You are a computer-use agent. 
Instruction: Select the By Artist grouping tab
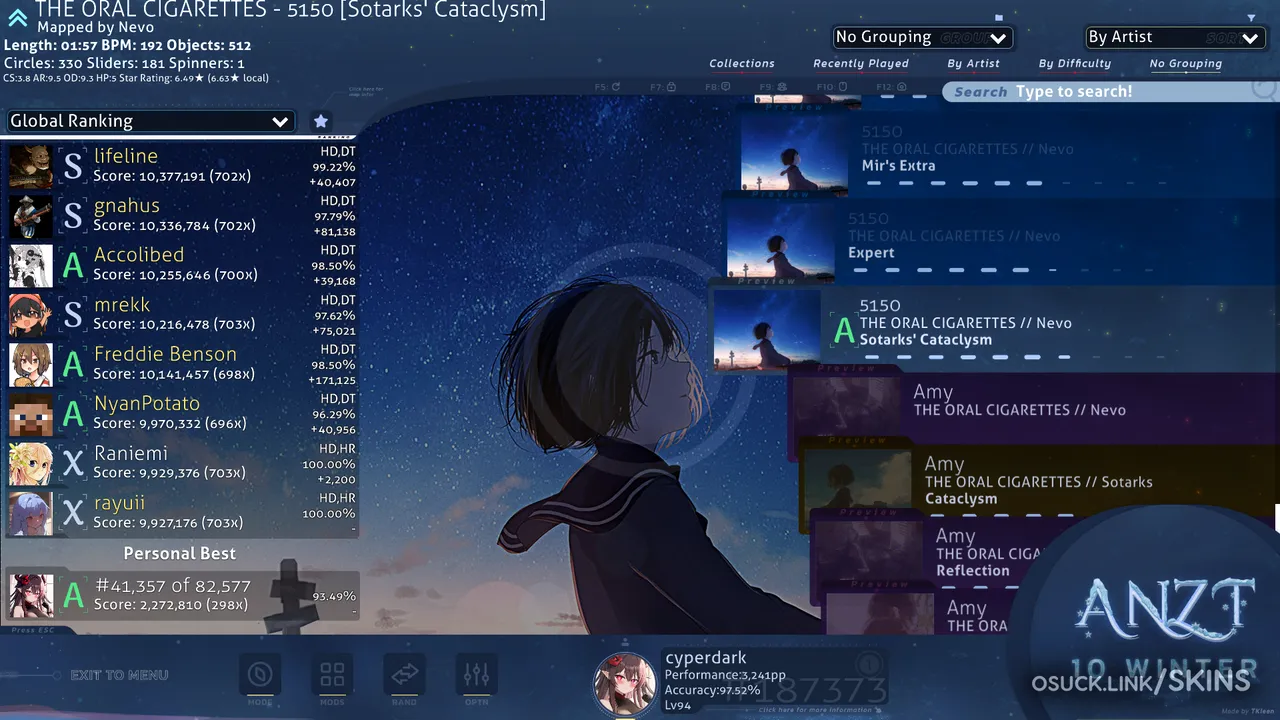click(973, 63)
